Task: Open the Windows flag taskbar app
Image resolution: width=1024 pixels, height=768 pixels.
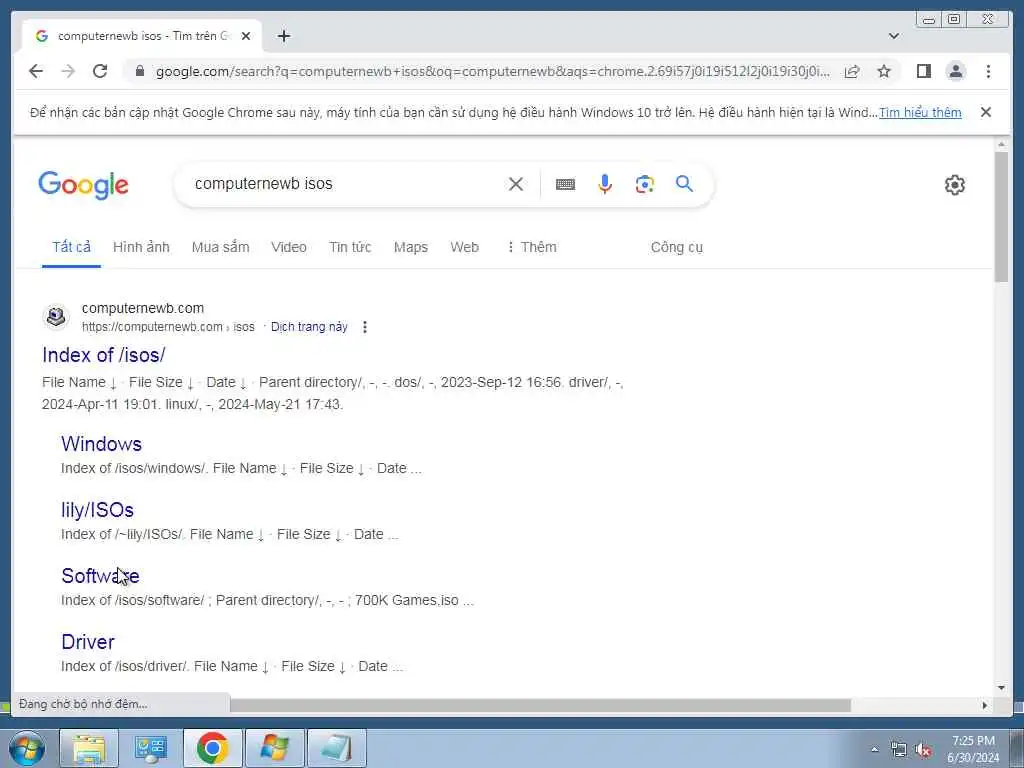Action: click(274, 748)
